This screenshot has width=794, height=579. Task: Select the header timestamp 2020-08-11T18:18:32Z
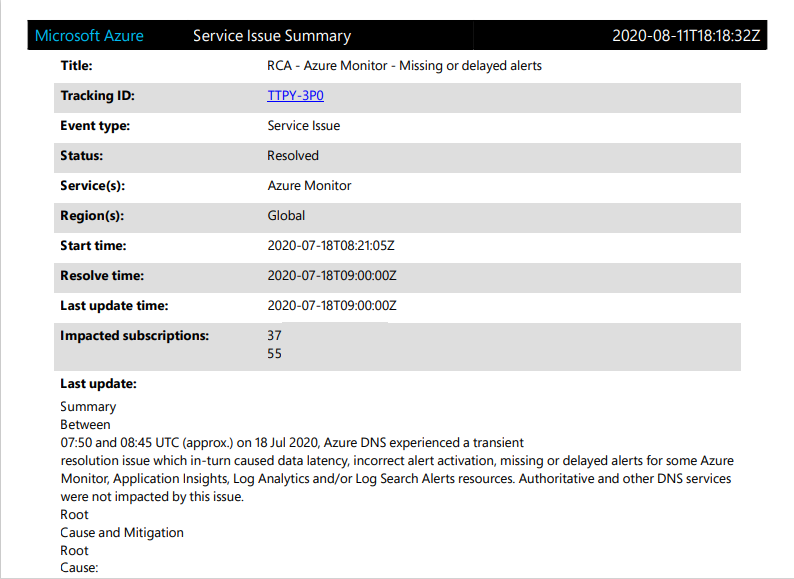point(686,35)
